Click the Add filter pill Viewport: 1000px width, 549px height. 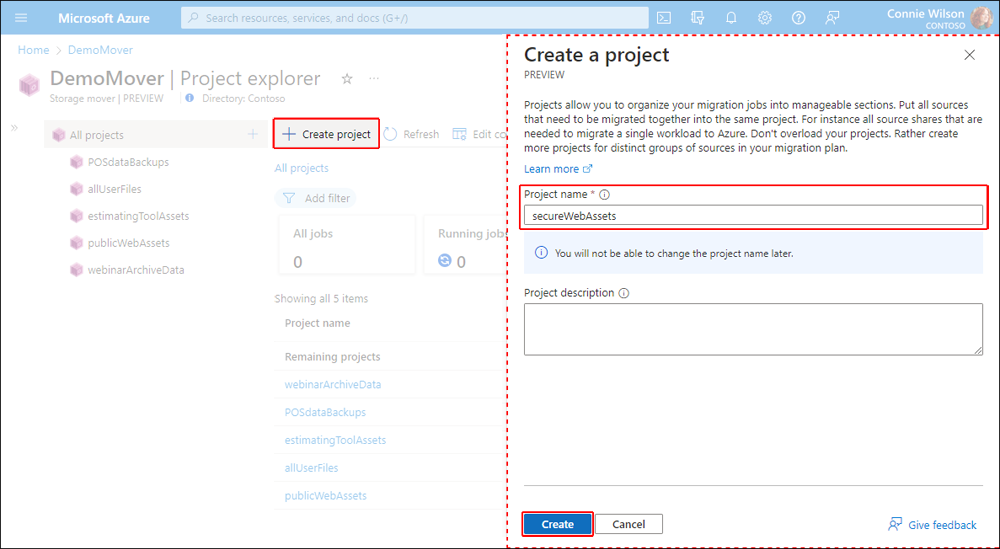316,198
